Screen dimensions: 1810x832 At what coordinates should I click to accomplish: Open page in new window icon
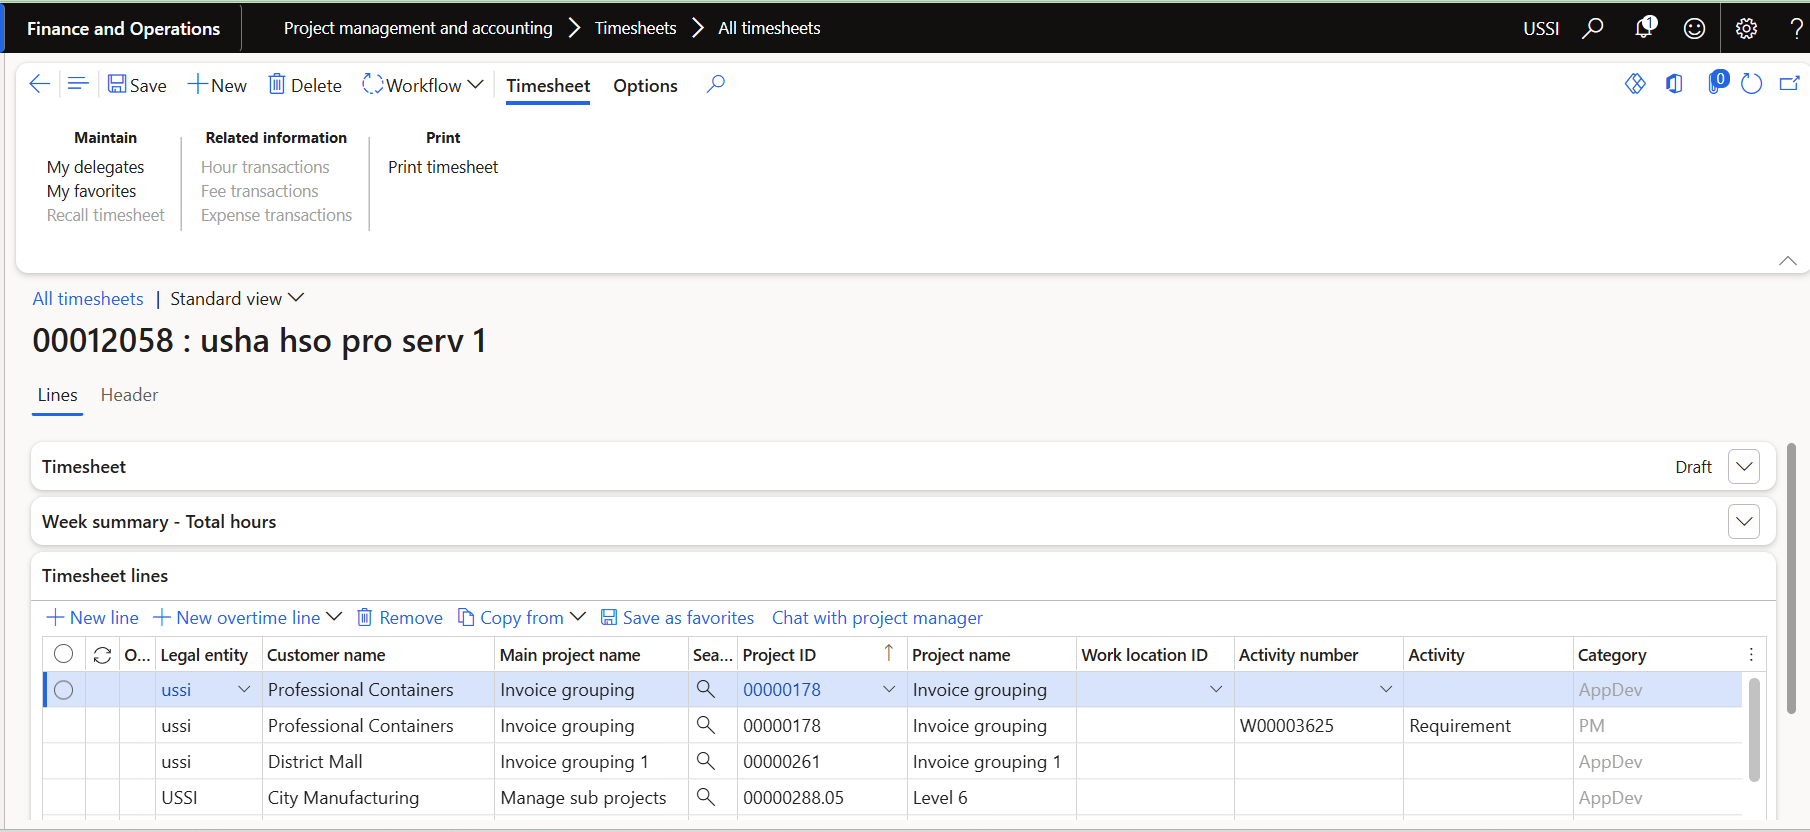coord(1789,85)
